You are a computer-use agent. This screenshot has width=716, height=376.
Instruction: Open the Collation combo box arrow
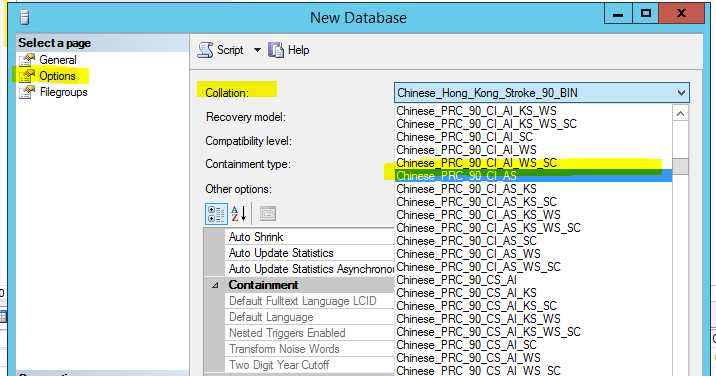[681, 93]
